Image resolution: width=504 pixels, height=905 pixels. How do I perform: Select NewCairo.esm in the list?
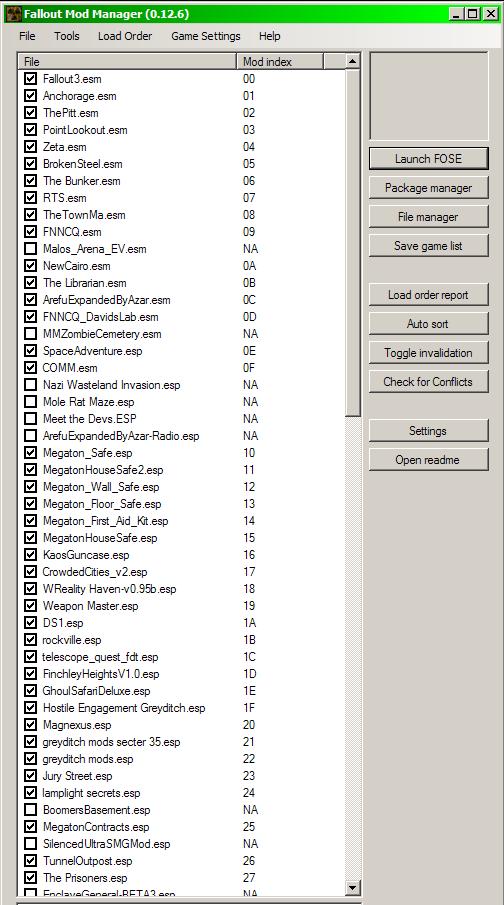pyautogui.click(x=76, y=266)
